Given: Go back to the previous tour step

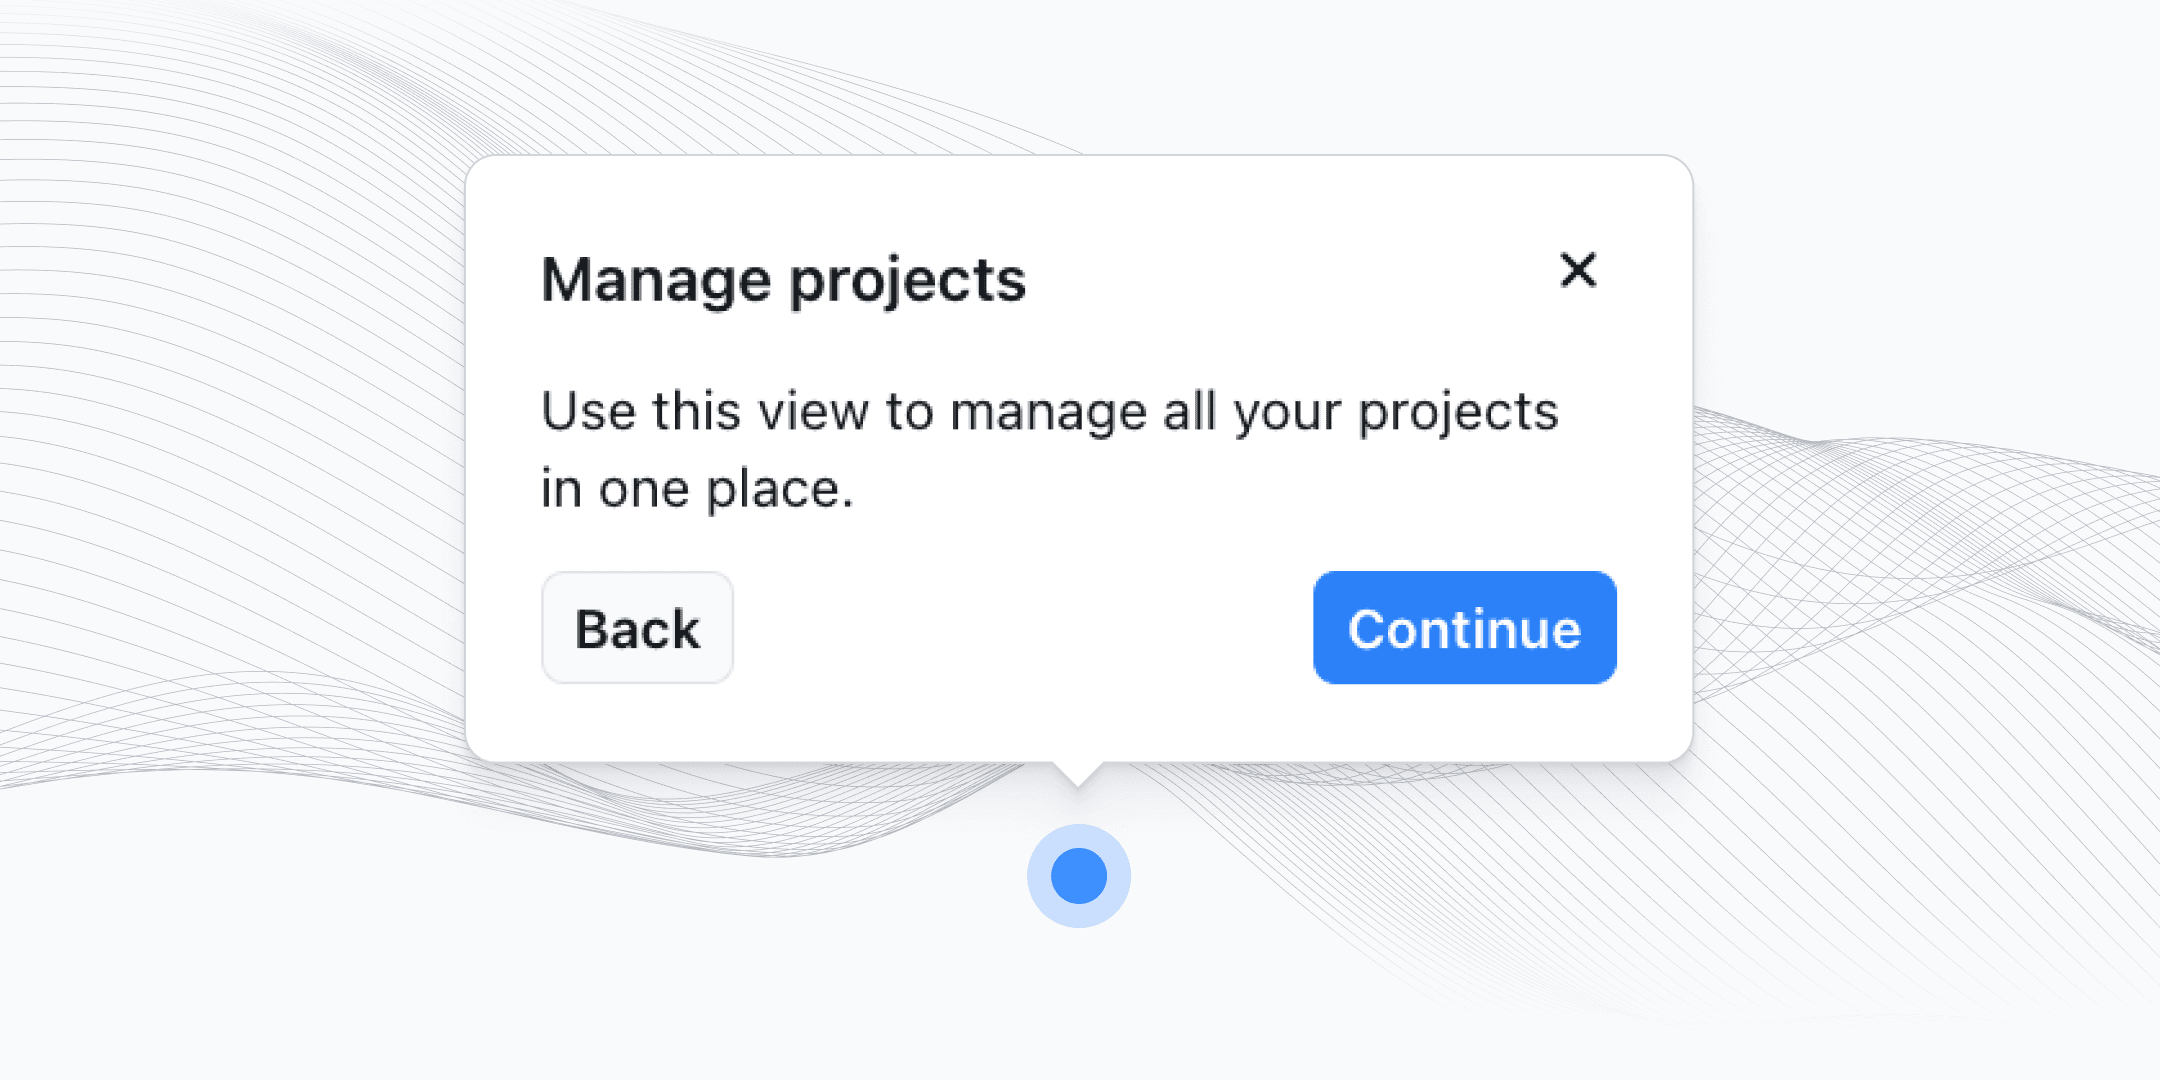Looking at the screenshot, I should point(637,628).
